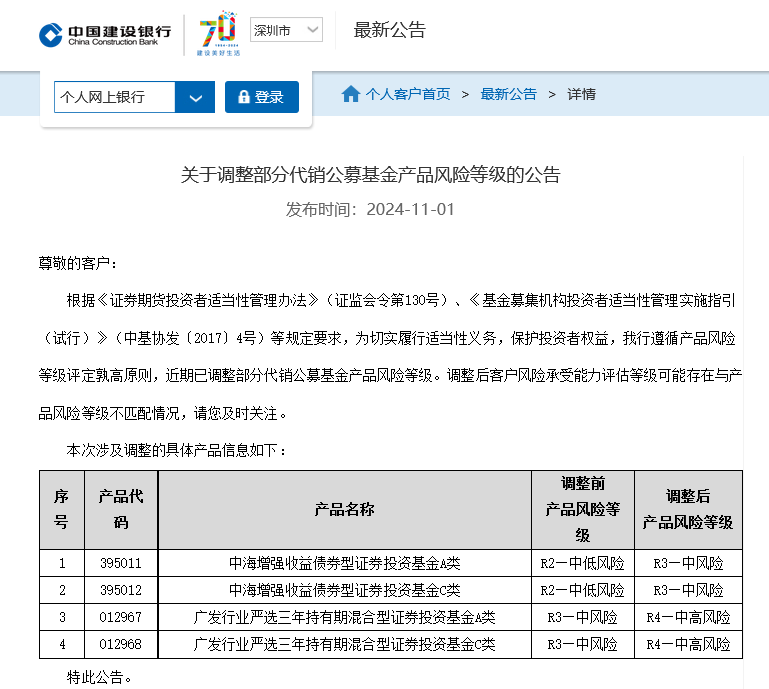The height and width of the screenshot is (689, 769).
Task: Expand the blue chevron next to 个人网上银行
Action: click(195, 97)
